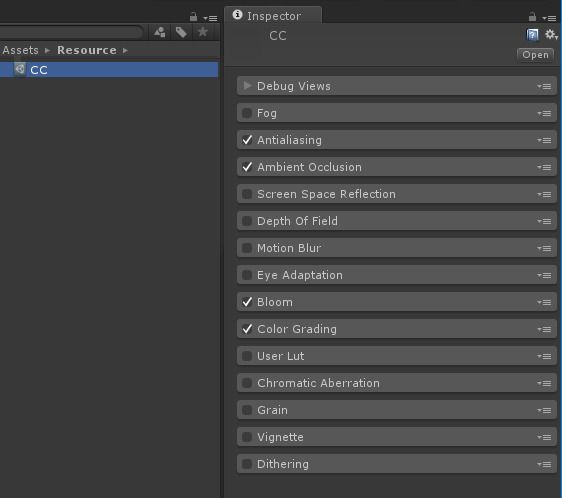Expand the Color Grading section header

click(x=396, y=329)
